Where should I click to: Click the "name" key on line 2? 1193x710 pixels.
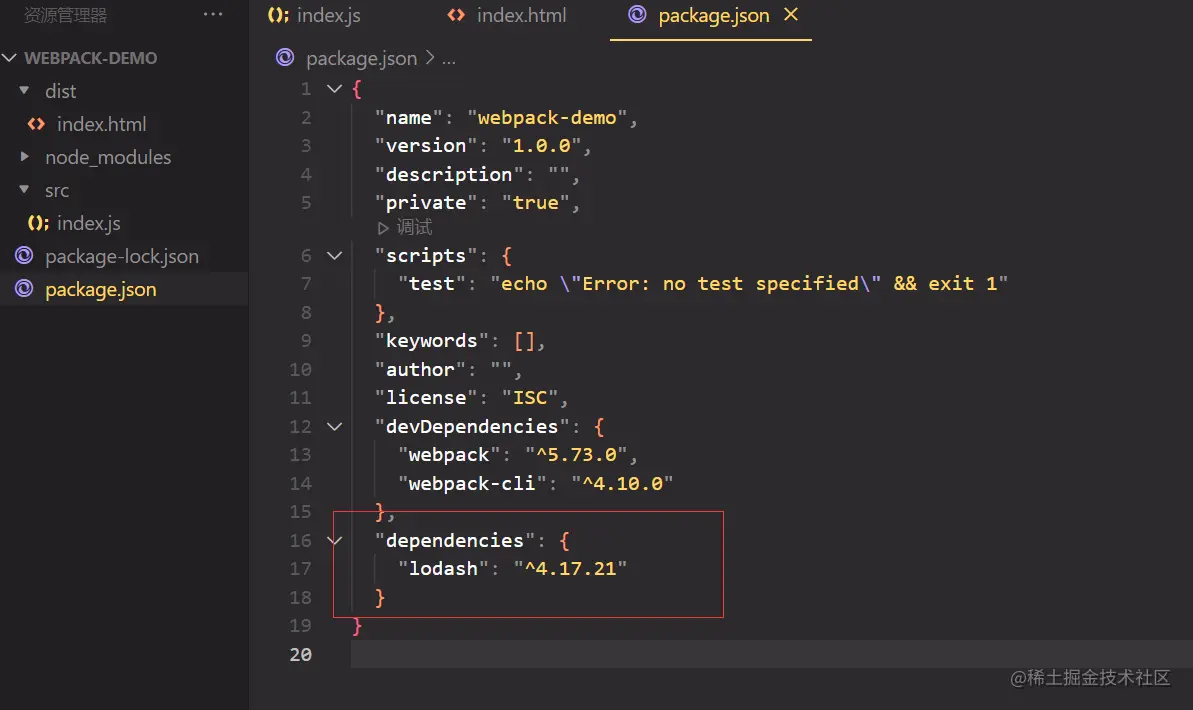tap(409, 118)
